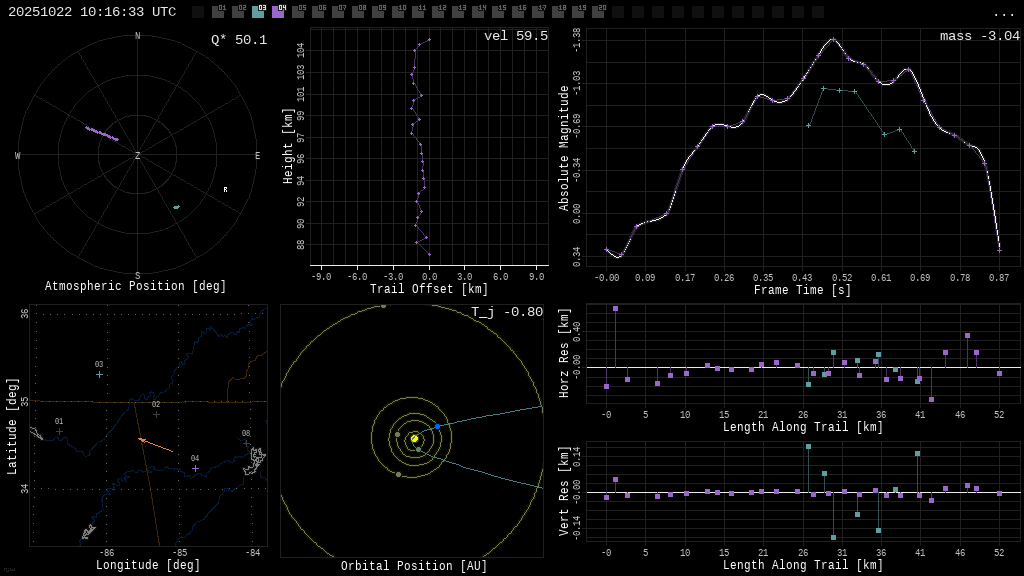Select station 01 marker on the map

click(59, 431)
